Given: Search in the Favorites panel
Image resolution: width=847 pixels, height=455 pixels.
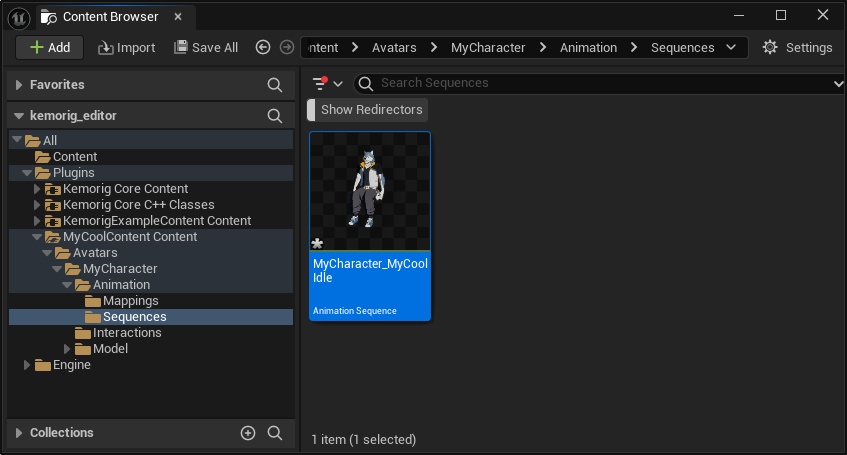Looking at the screenshot, I should click(275, 85).
